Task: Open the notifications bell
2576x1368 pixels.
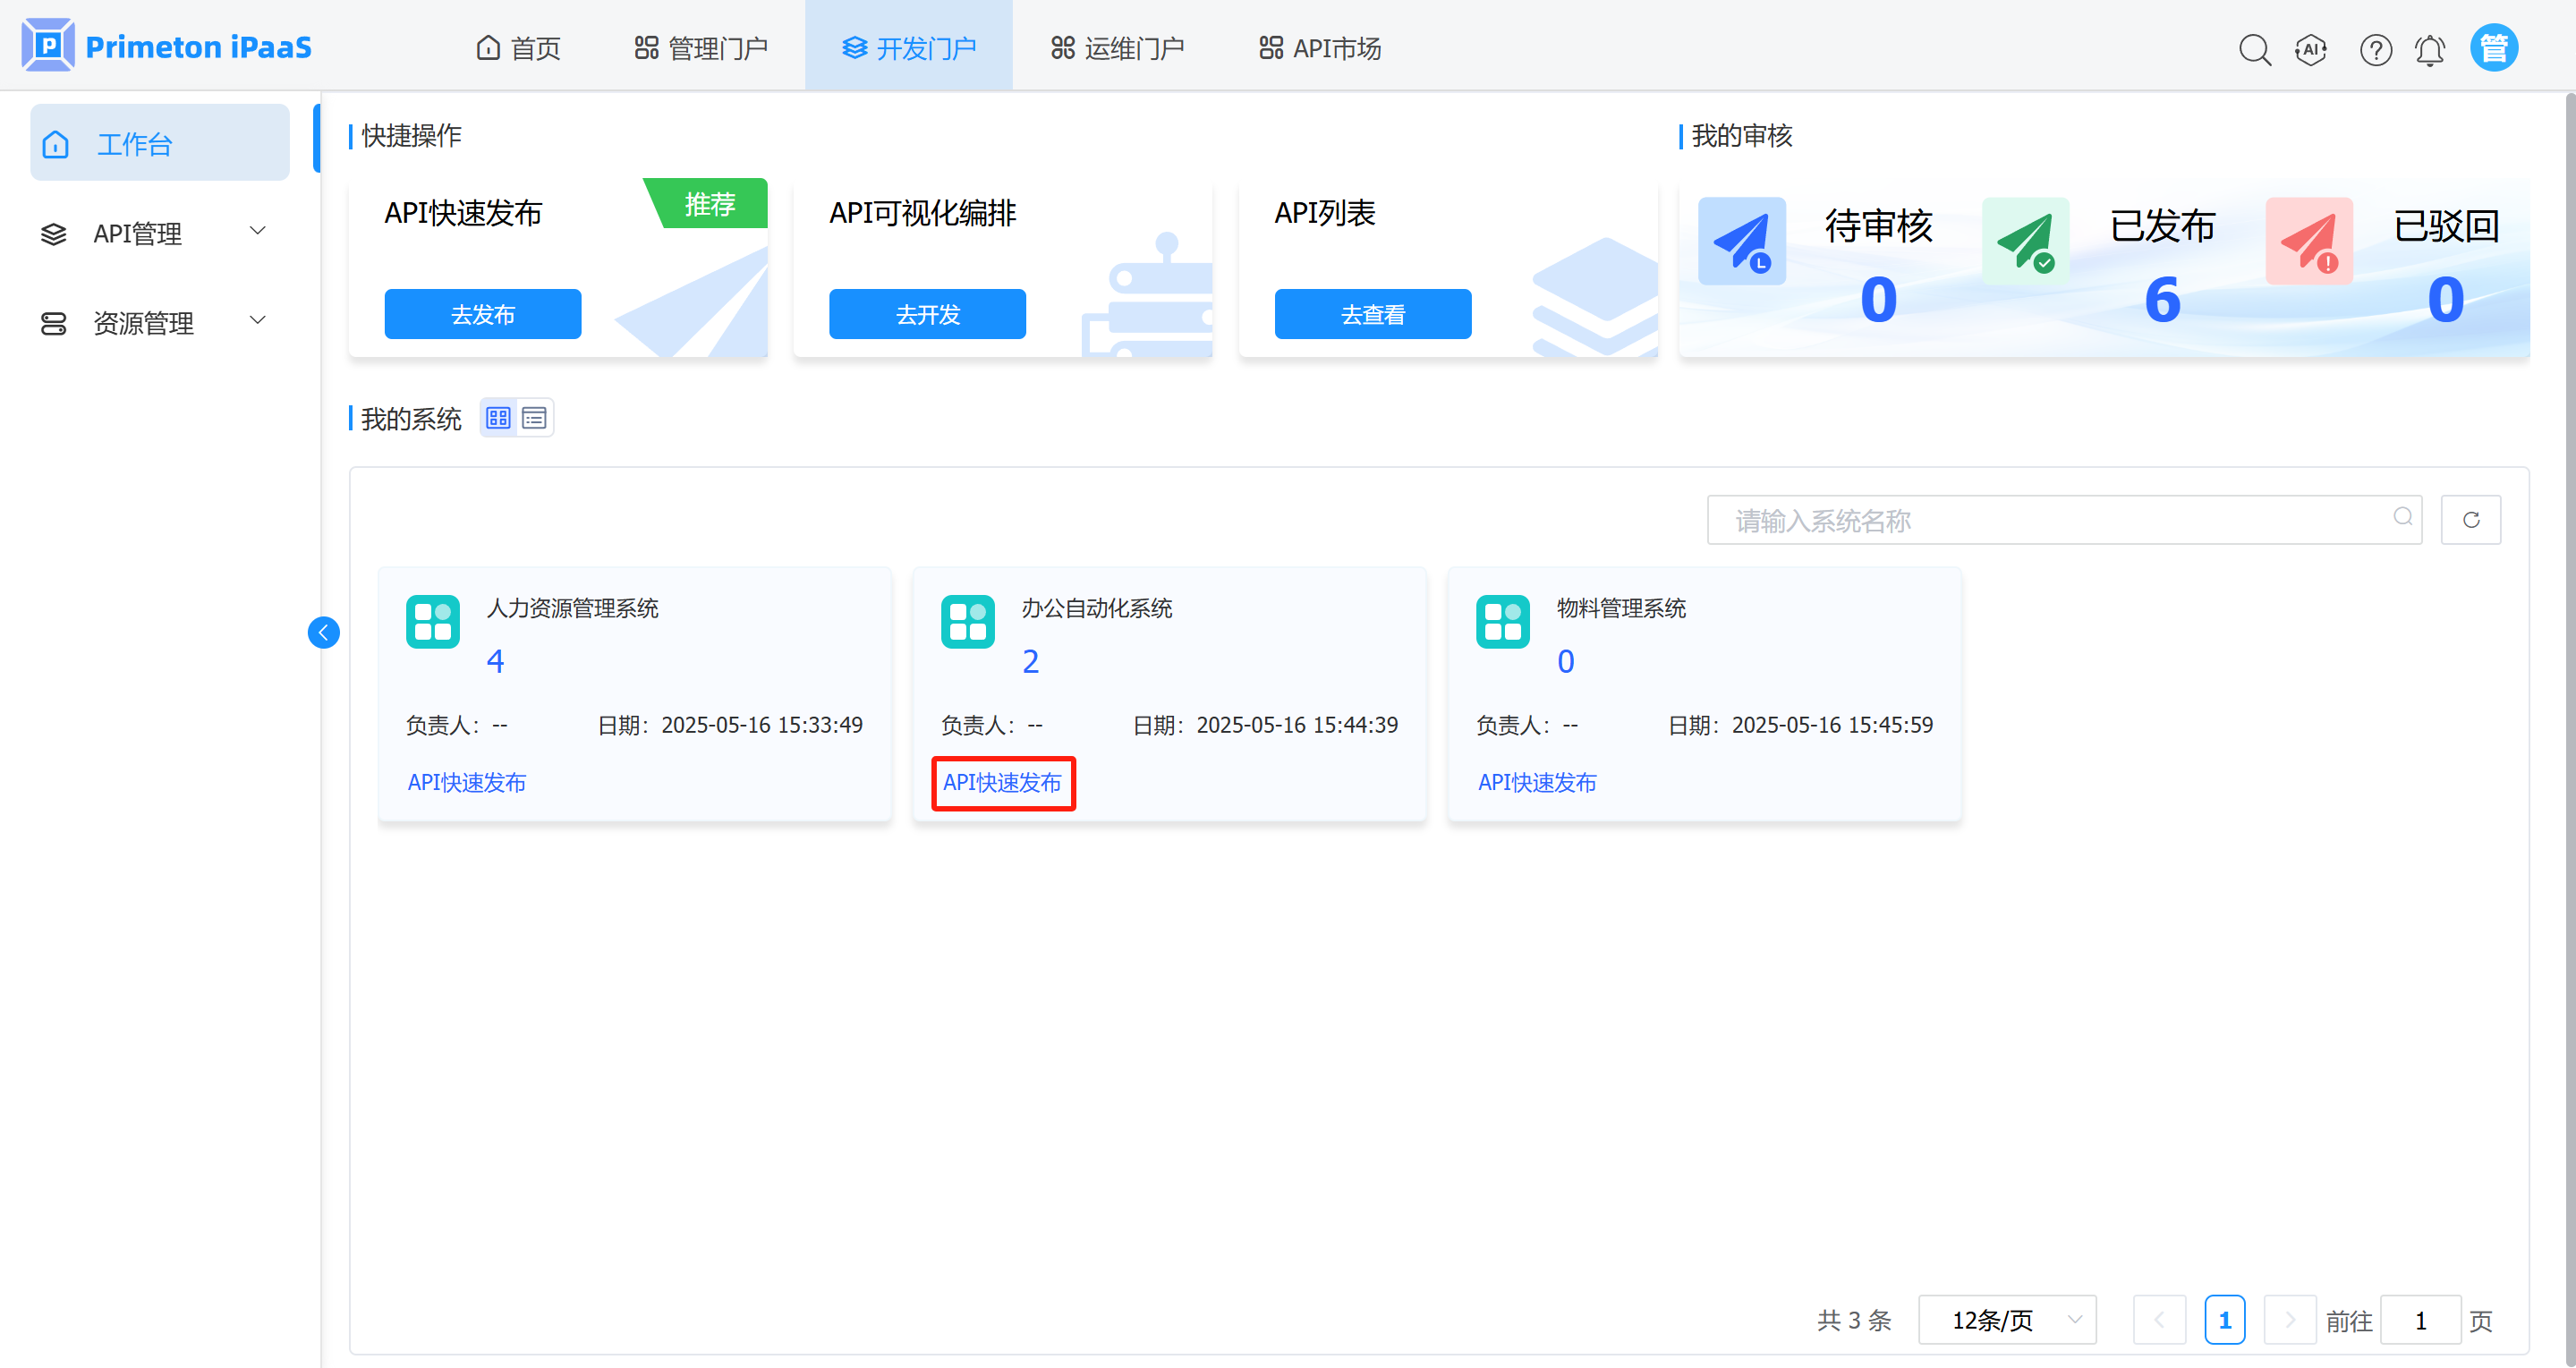Action: click(2429, 49)
